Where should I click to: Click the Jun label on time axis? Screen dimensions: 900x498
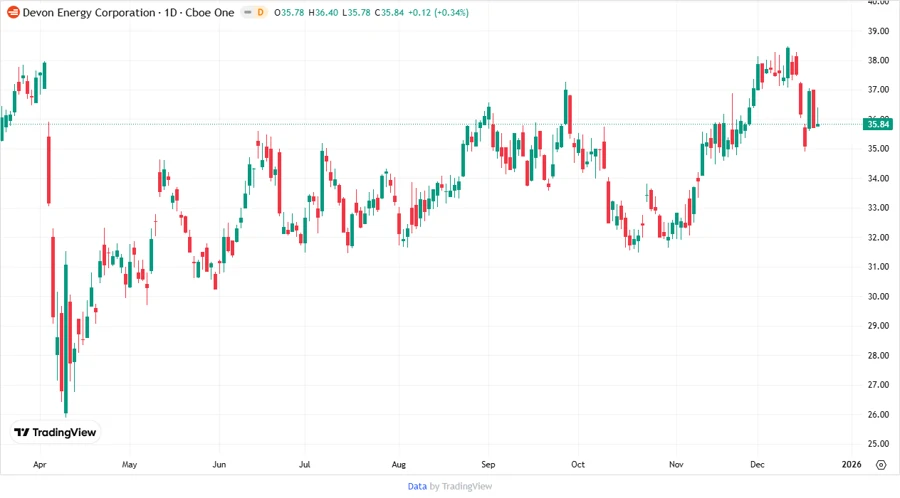pyautogui.click(x=219, y=464)
